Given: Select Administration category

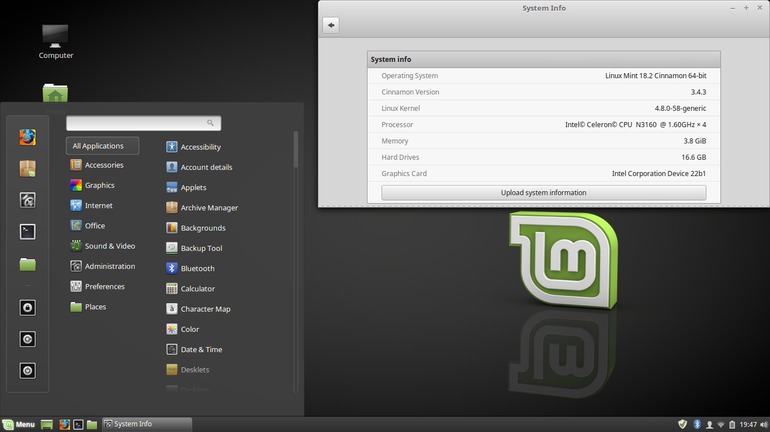Looking at the screenshot, I should (x=103, y=266).
